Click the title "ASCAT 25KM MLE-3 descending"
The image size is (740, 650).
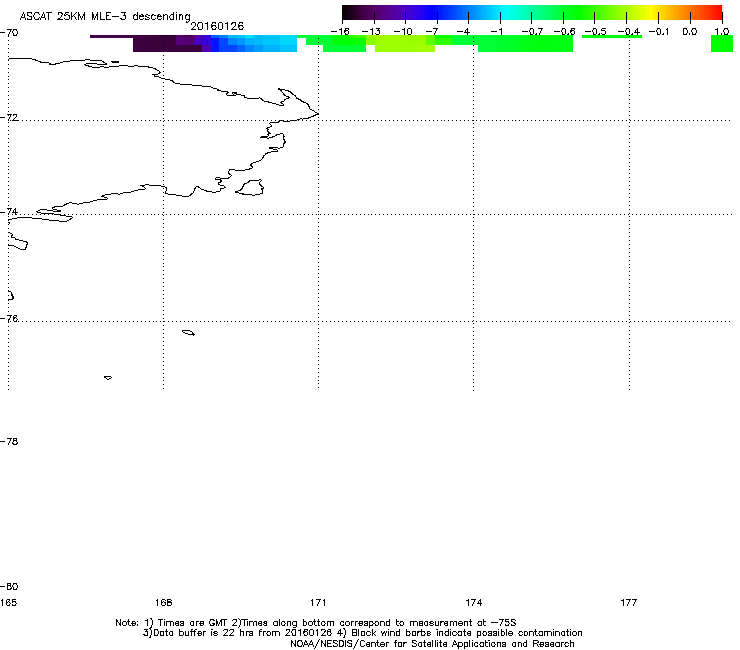pos(105,16)
